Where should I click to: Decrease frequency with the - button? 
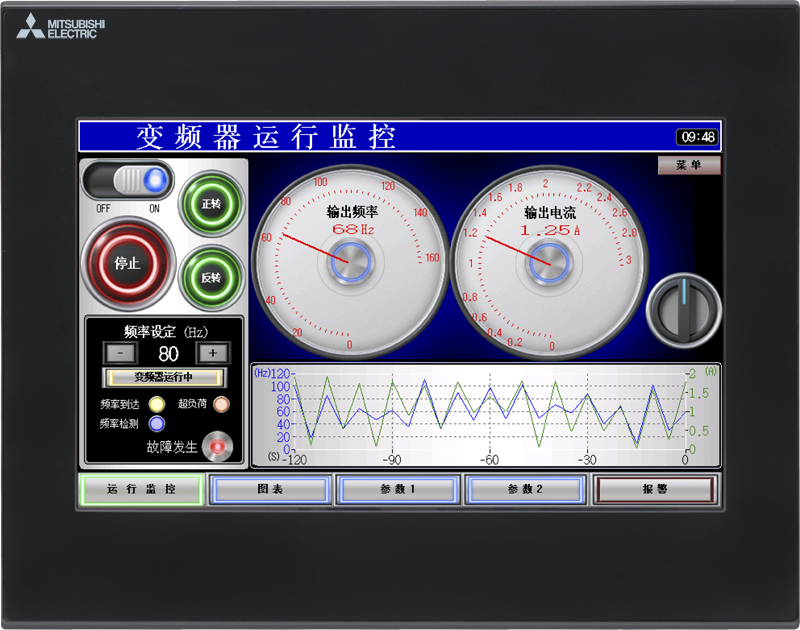click(121, 353)
